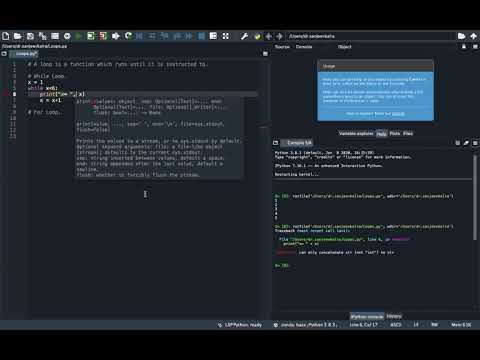Image resolution: width=480 pixels, height=360 pixels.
Task: Open a file with the folder icon
Action: 18,36
